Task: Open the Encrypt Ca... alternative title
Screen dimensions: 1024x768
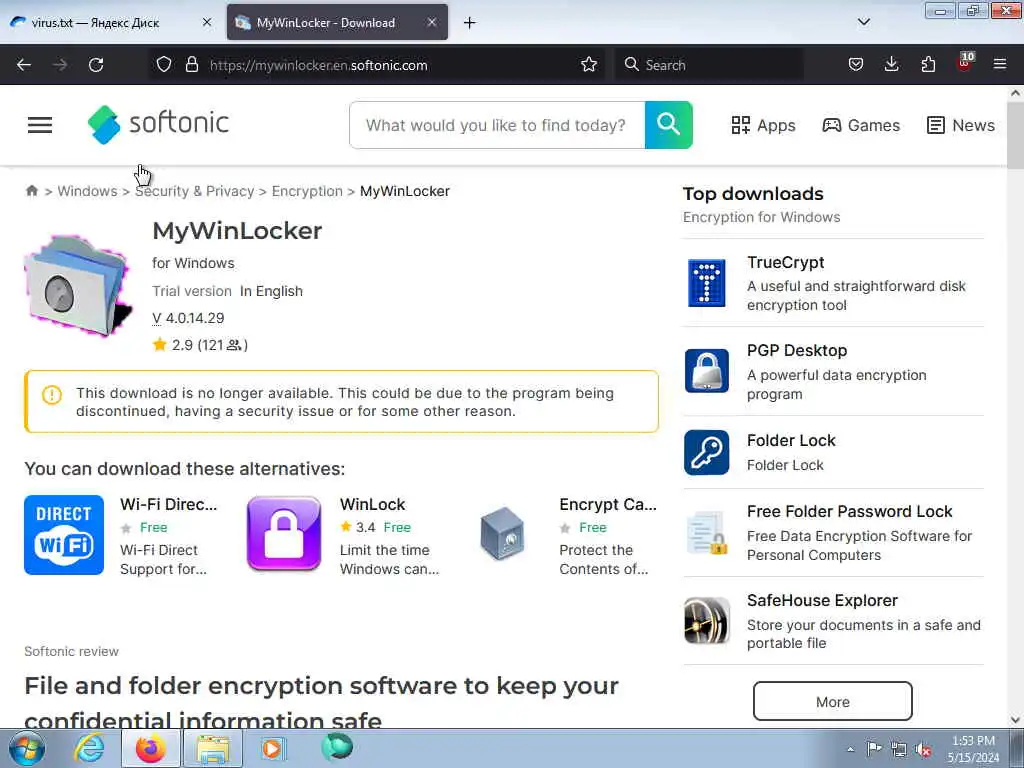Action: coord(608,504)
